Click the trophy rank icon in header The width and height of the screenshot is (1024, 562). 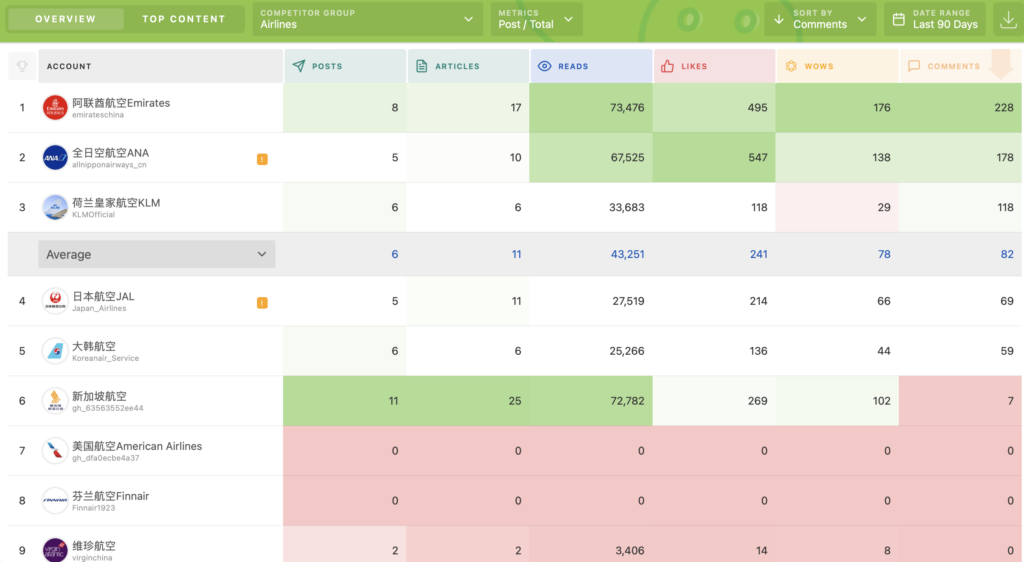pos(22,66)
